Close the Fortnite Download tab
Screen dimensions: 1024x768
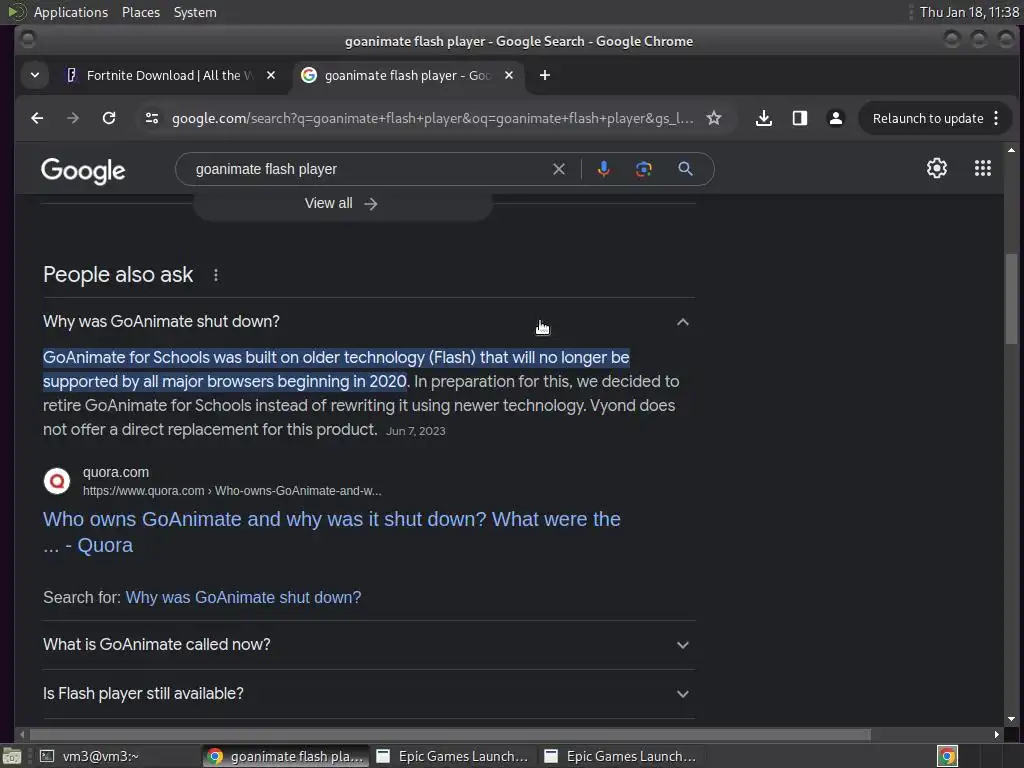(271, 75)
